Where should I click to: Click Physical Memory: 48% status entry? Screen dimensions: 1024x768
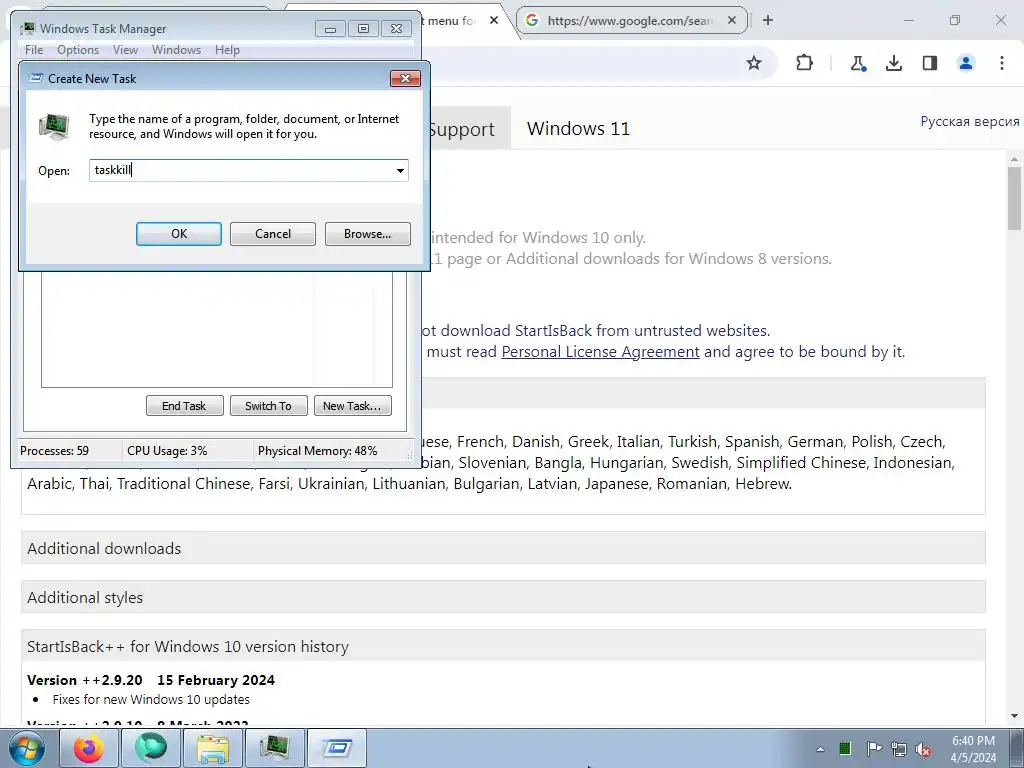[317, 451]
